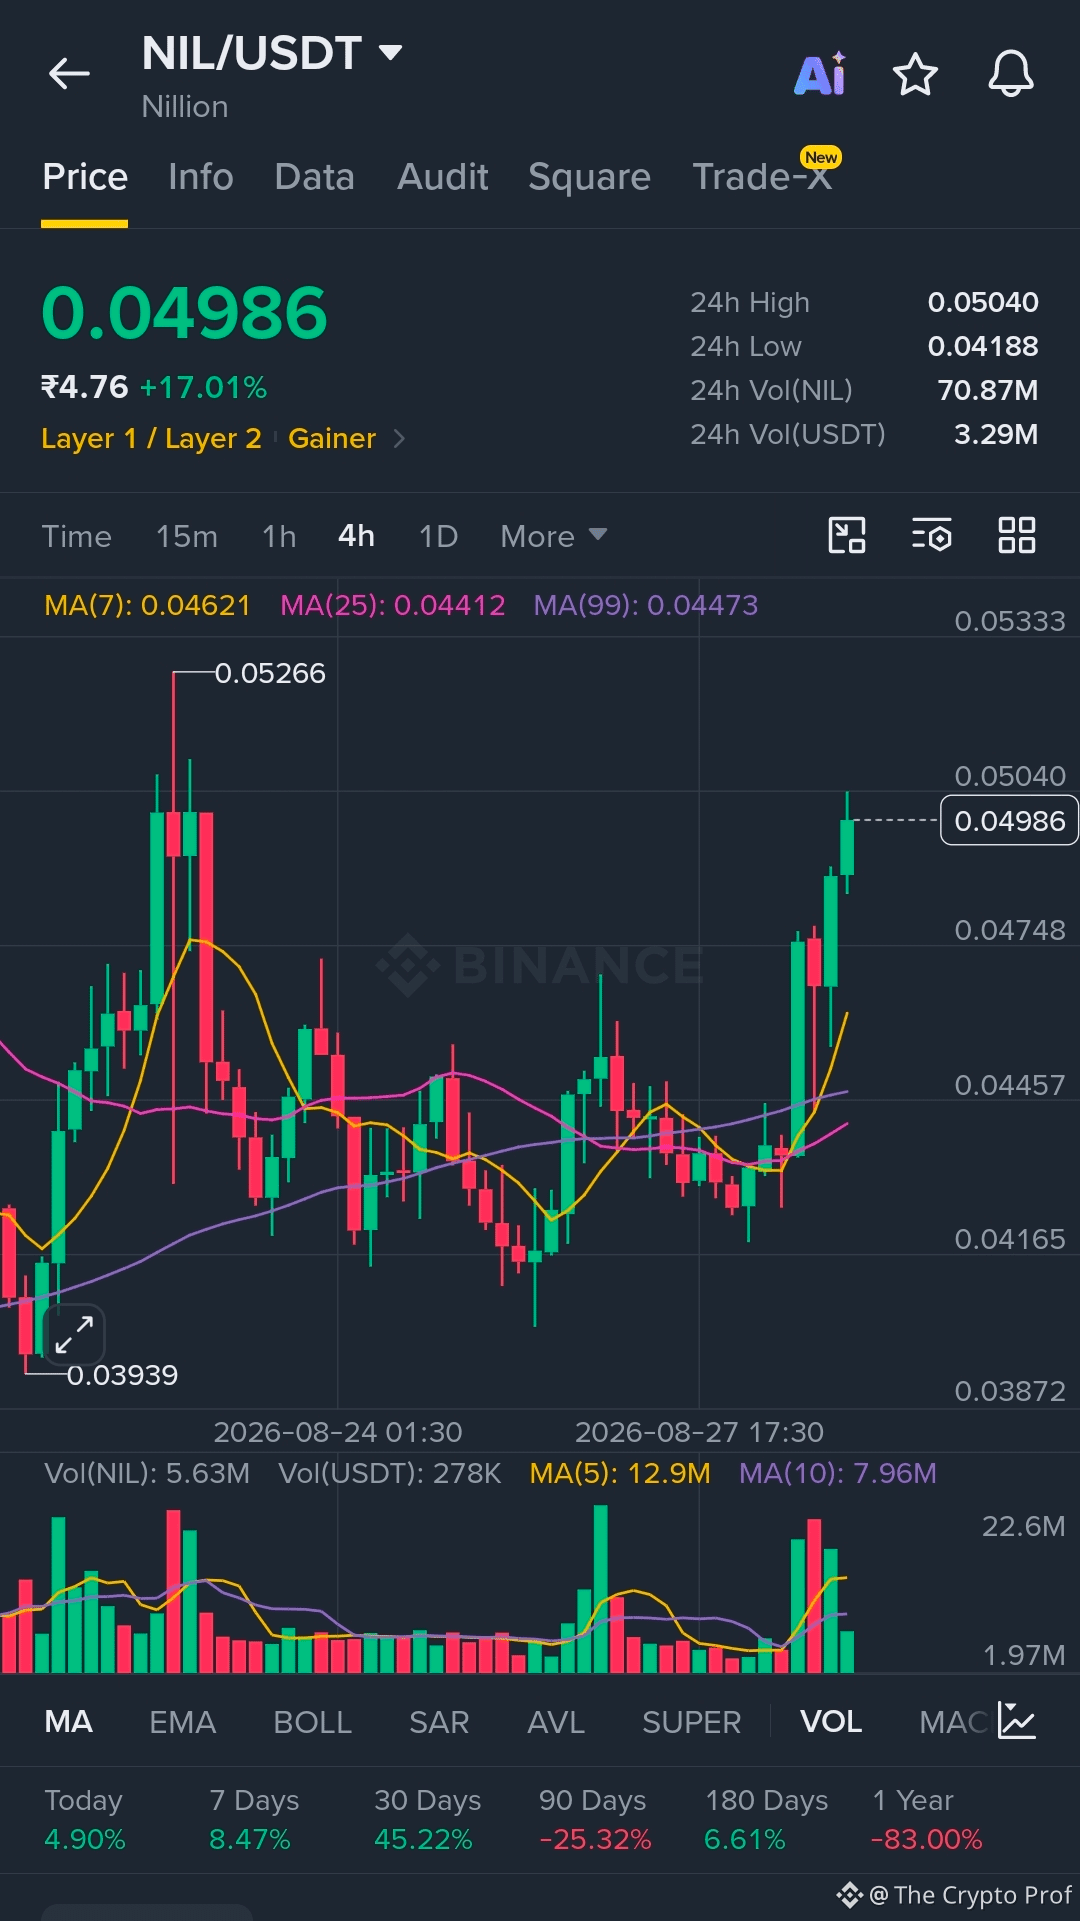
Task: Tap the 90 Days -25.32% performance
Action: (x=595, y=1819)
